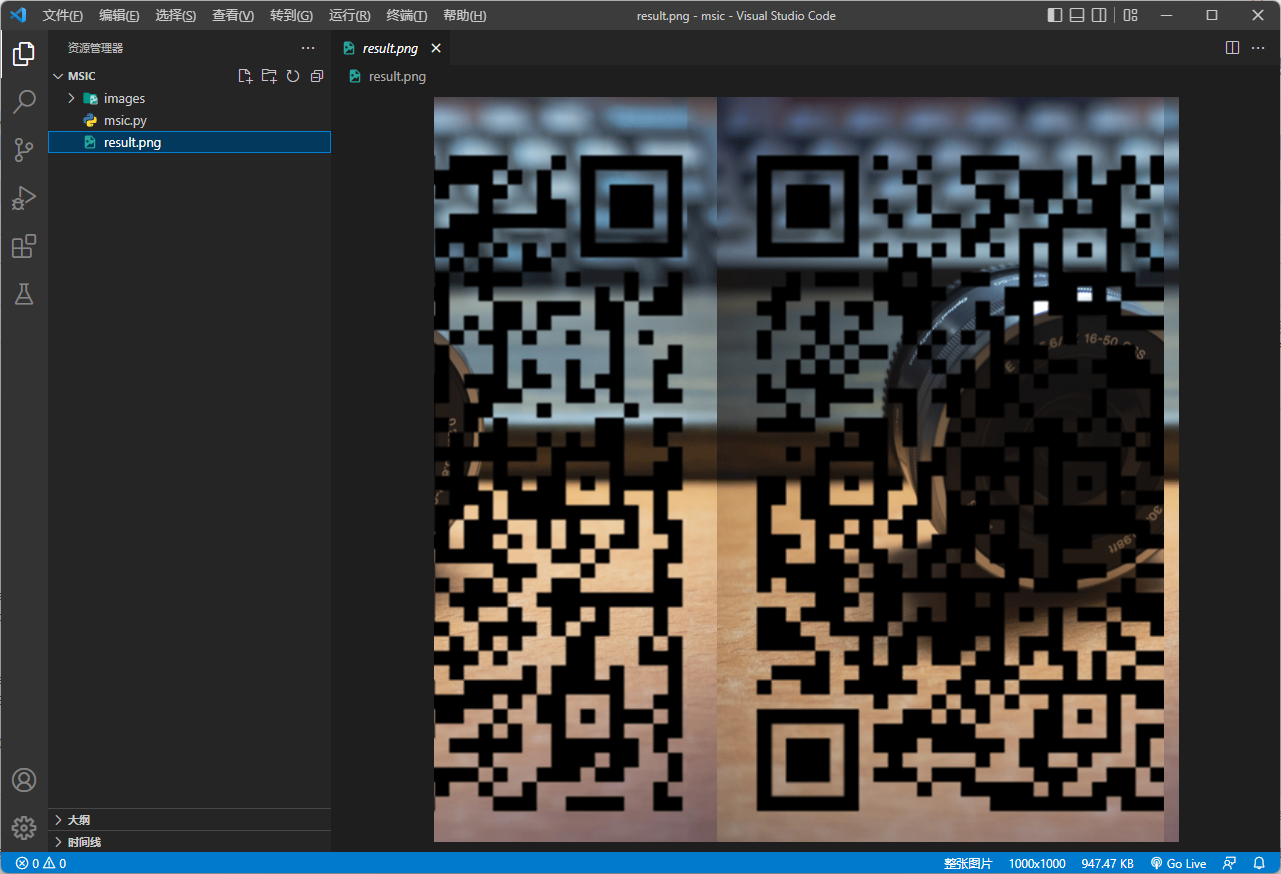Click the Go Live status bar button
The width and height of the screenshot is (1281, 874).
tap(1179, 863)
